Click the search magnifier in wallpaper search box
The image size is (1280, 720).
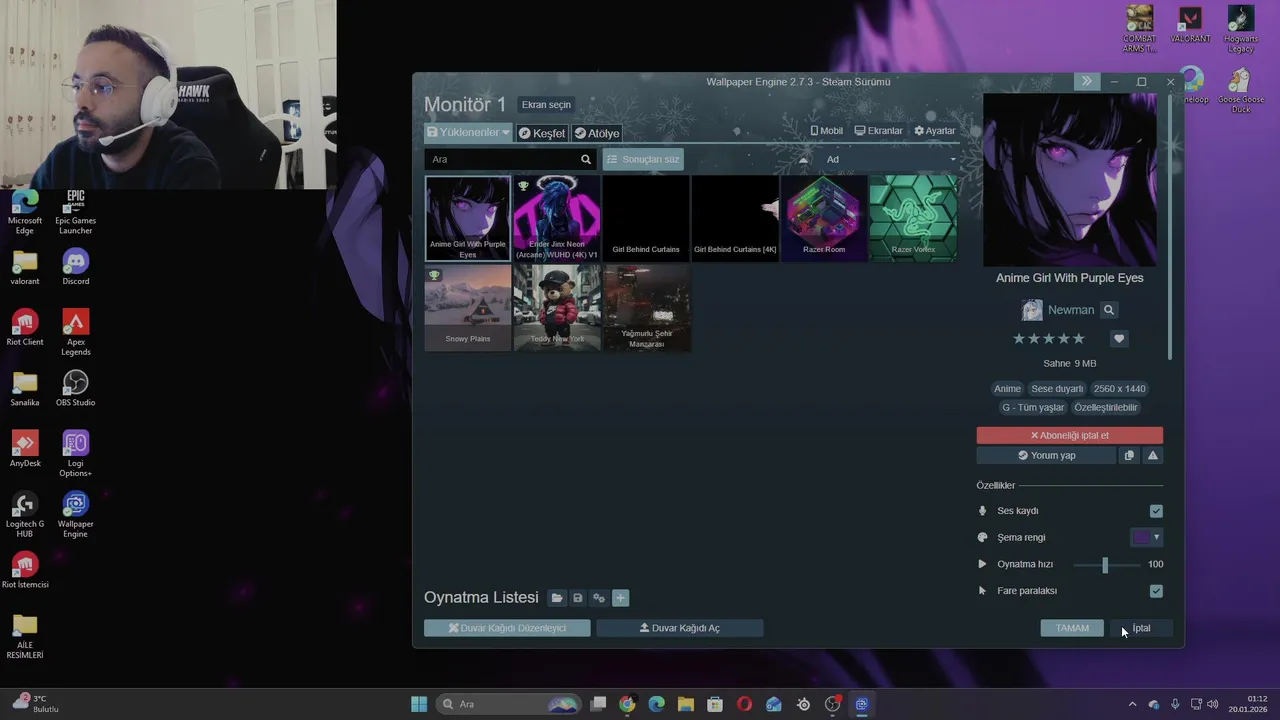coord(586,159)
